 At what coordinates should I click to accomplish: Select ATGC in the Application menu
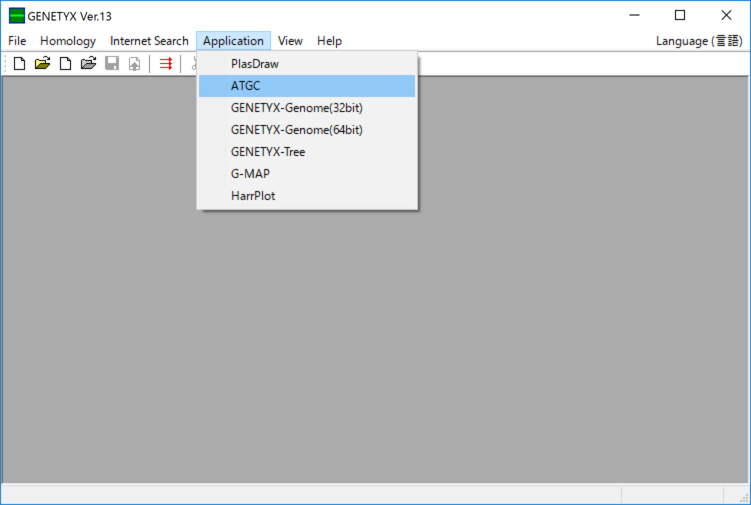tap(307, 86)
